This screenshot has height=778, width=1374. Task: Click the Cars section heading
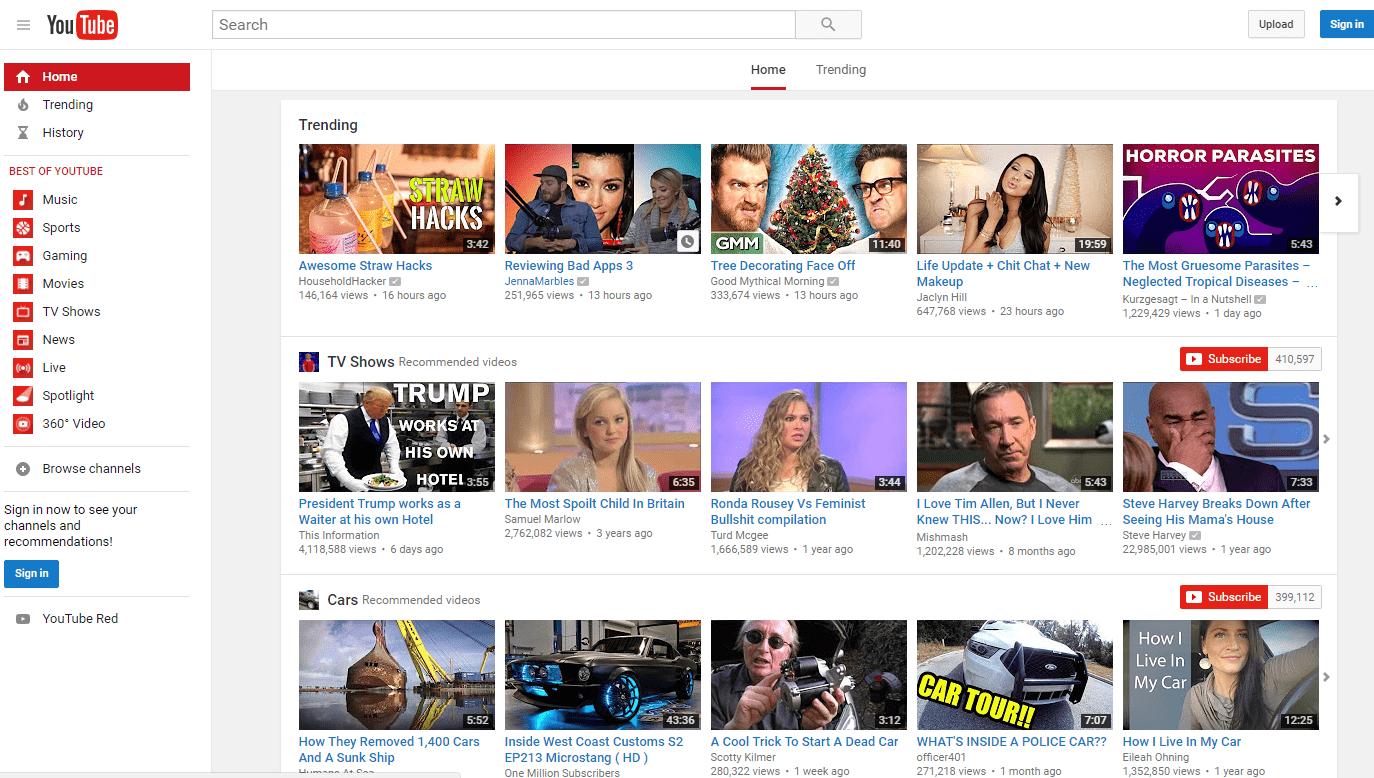point(343,600)
